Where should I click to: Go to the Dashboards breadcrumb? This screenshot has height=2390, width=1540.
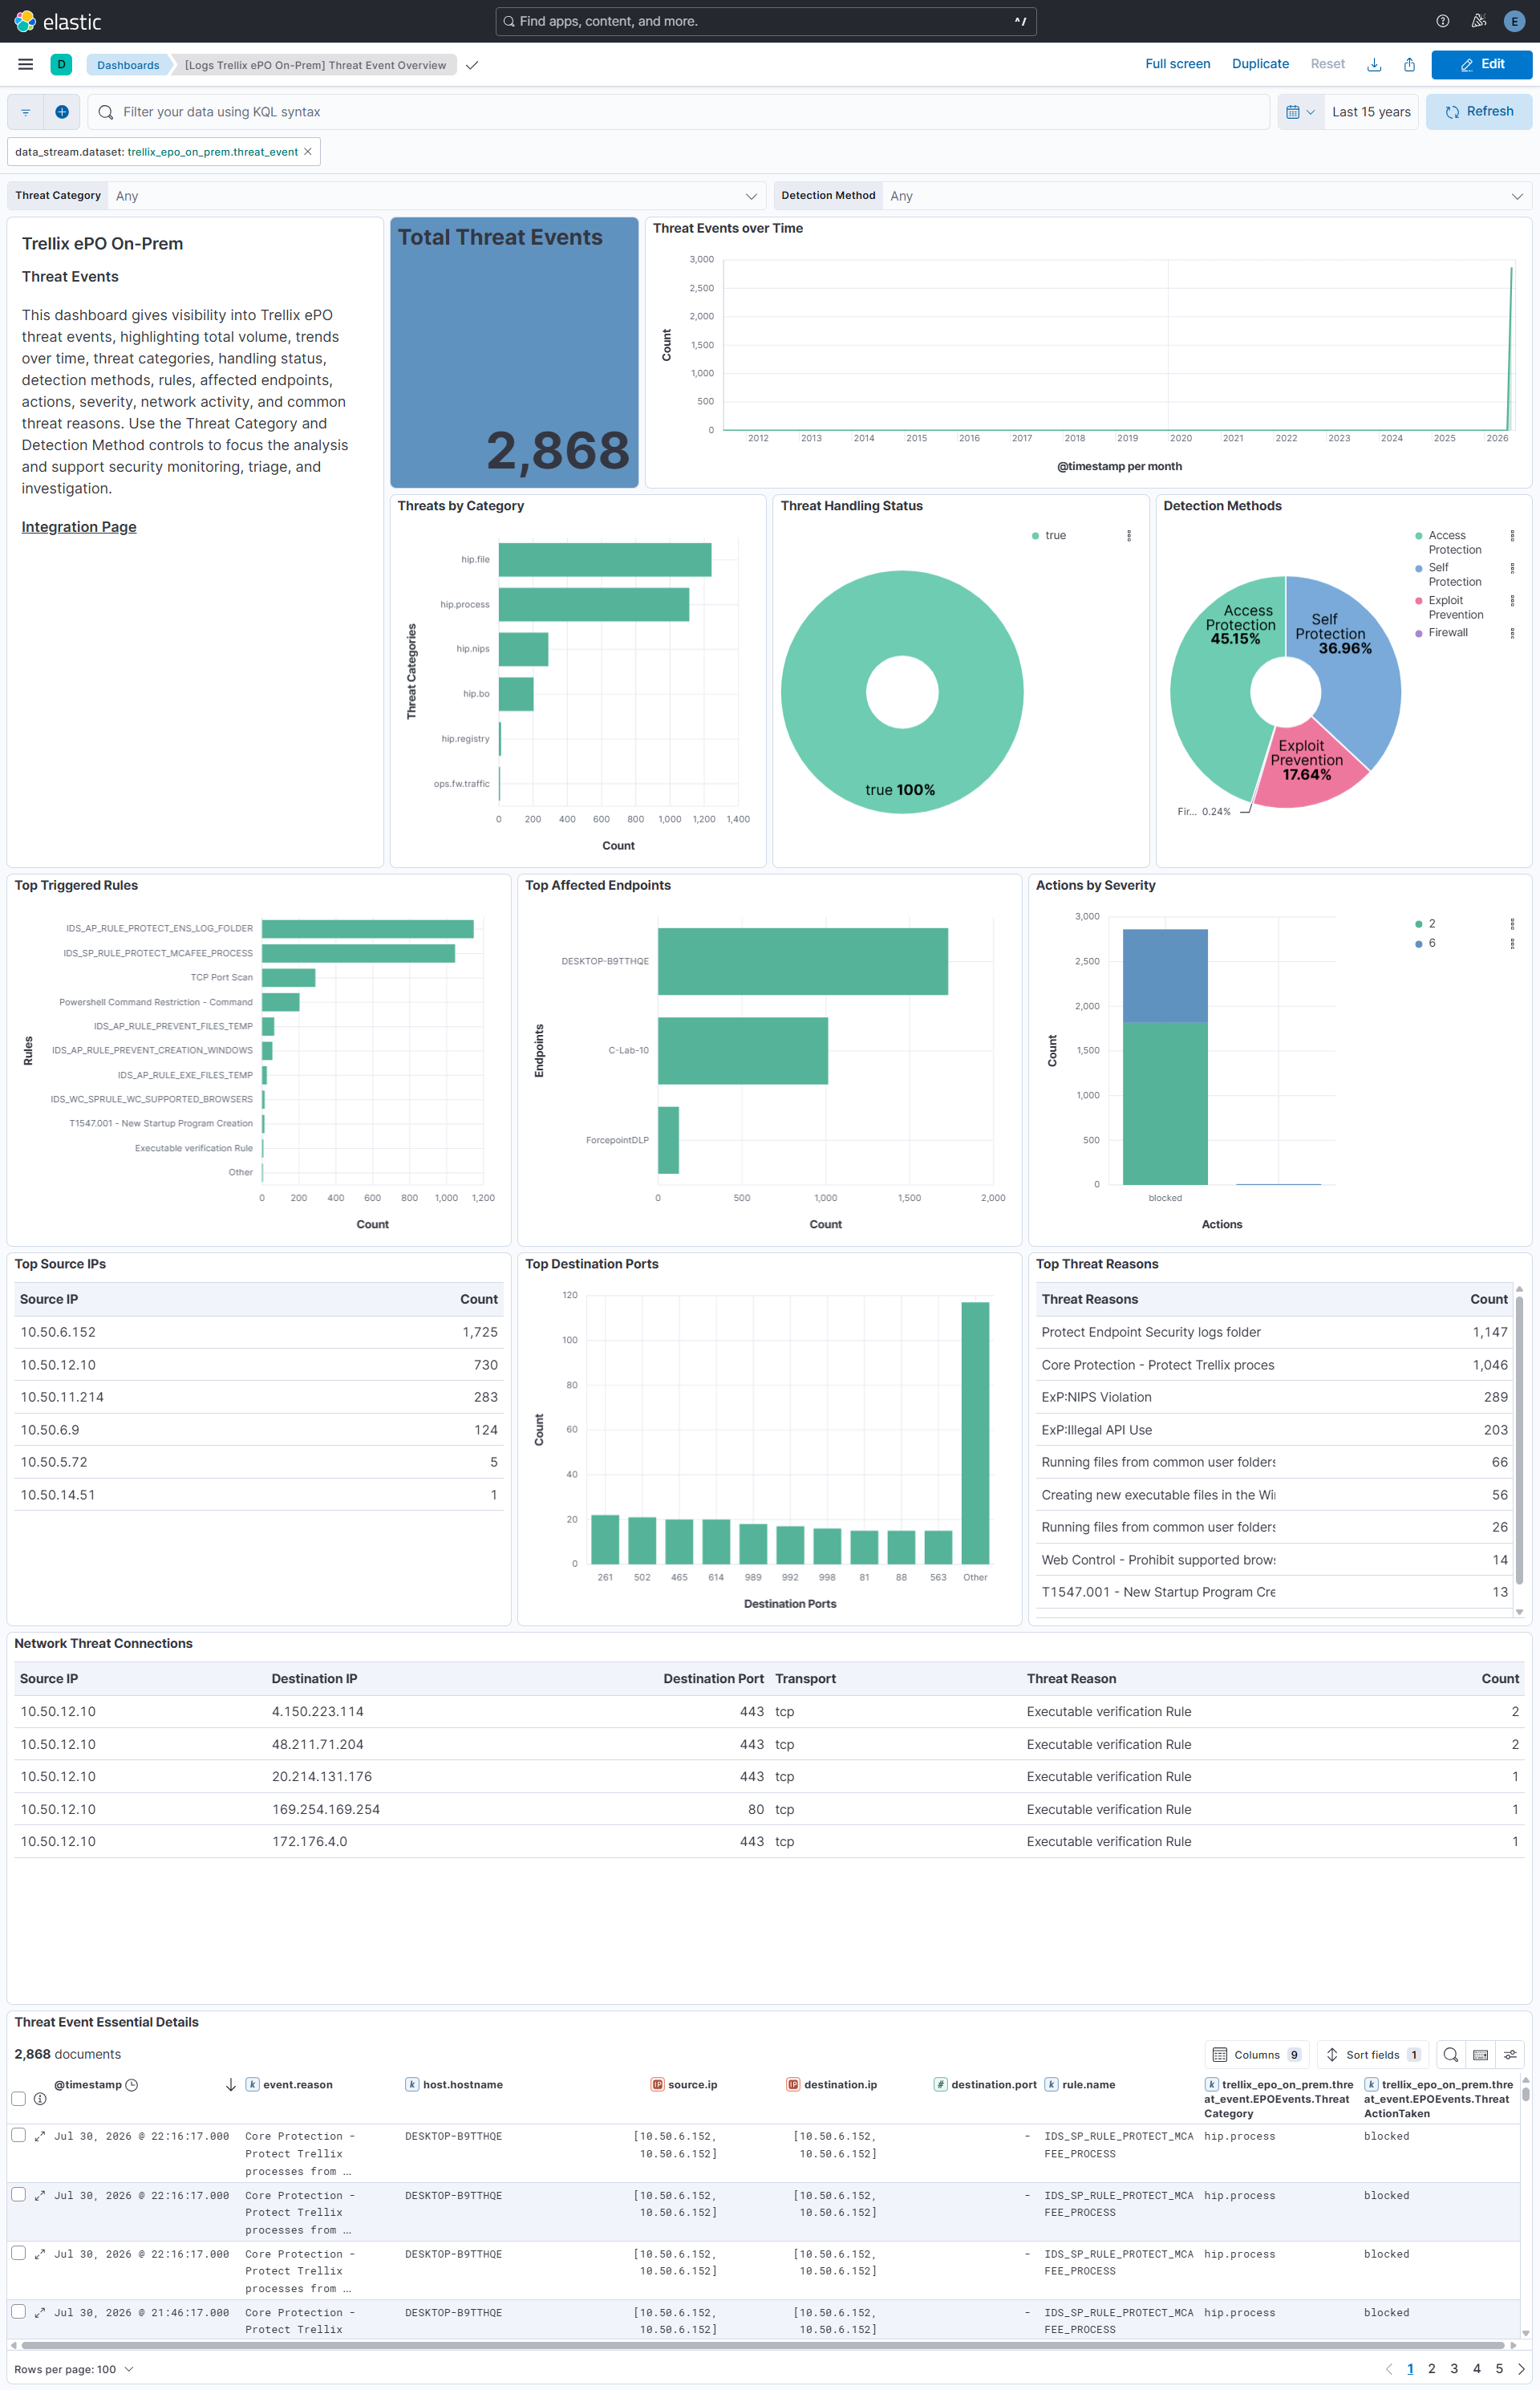click(x=128, y=65)
